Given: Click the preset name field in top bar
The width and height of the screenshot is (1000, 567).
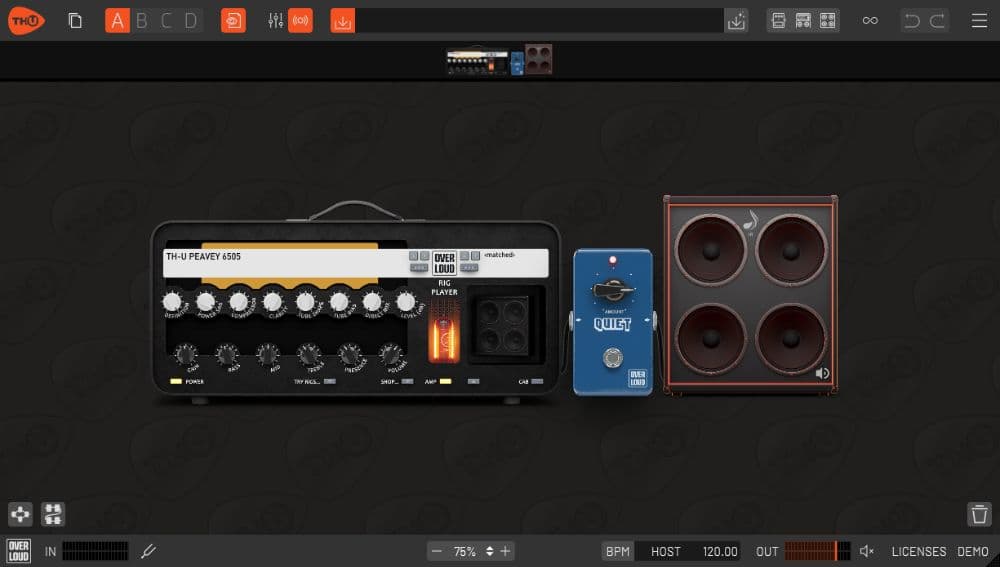Looking at the screenshot, I should click(x=540, y=20).
